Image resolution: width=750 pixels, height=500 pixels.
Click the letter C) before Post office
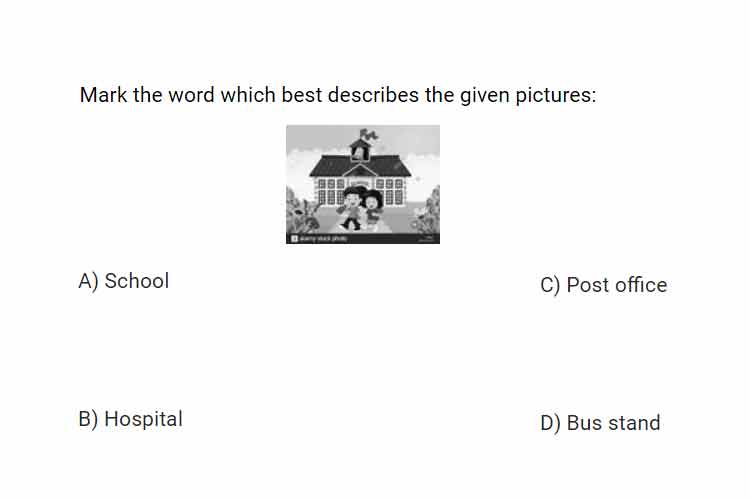coord(550,286)
